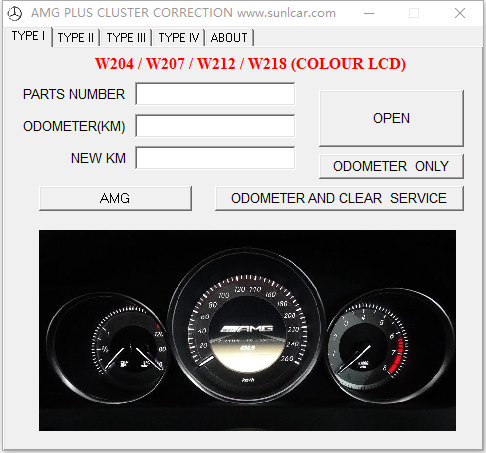Click the AMG button
This screenshot has height=453, width=486.
(x=115, y=198)
